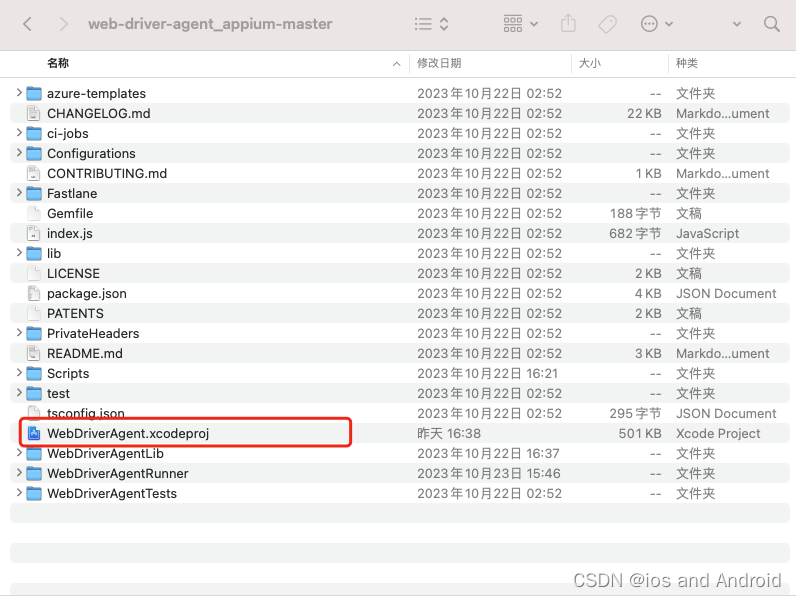
Task: Click the JavaScript kind cell
Action: [707, 234]
